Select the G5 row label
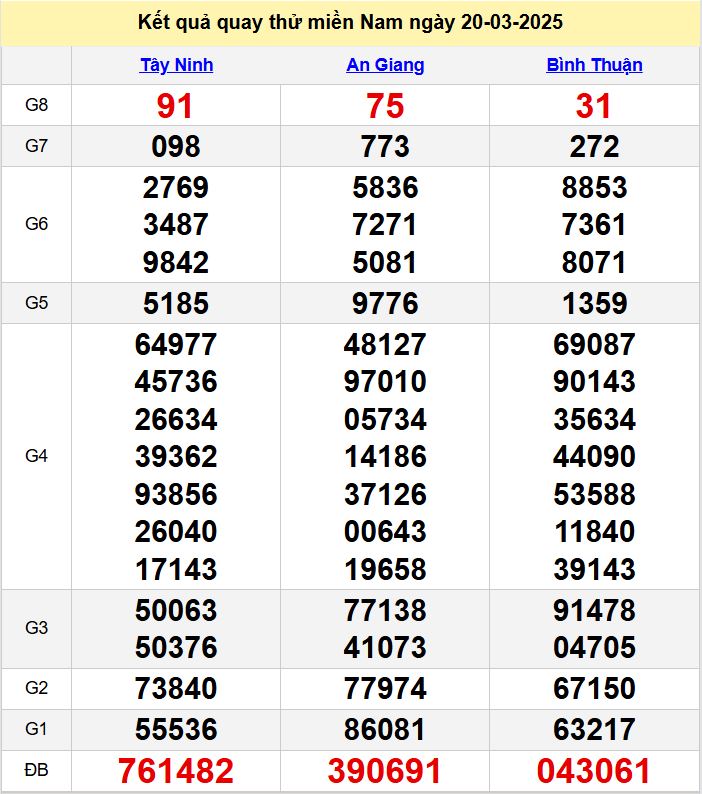This screenshot has height=794, width=702. click(36, 303)
